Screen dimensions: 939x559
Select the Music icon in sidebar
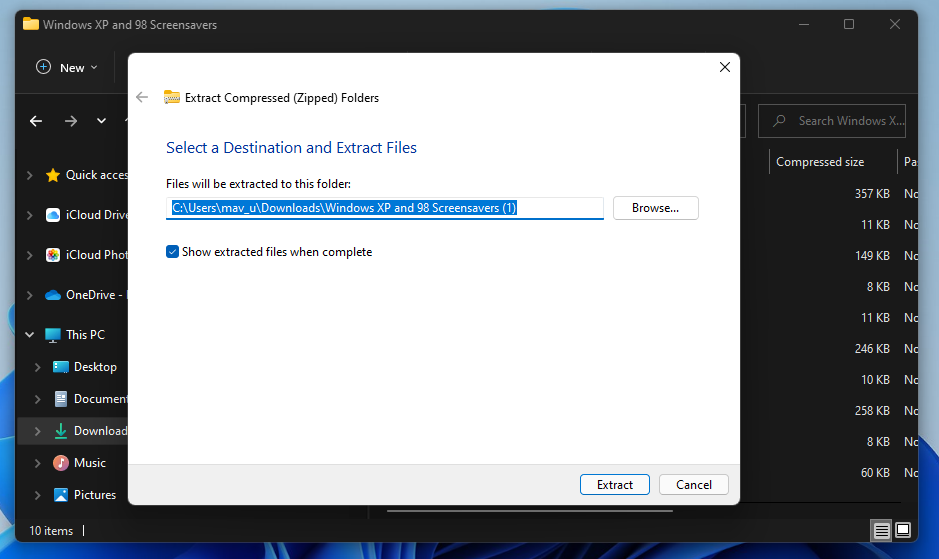coord(60,463)
